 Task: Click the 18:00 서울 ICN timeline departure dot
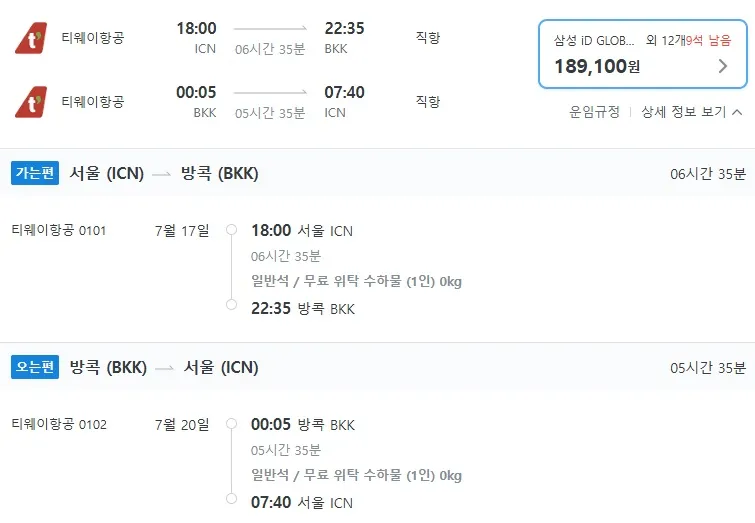(231, 230)
